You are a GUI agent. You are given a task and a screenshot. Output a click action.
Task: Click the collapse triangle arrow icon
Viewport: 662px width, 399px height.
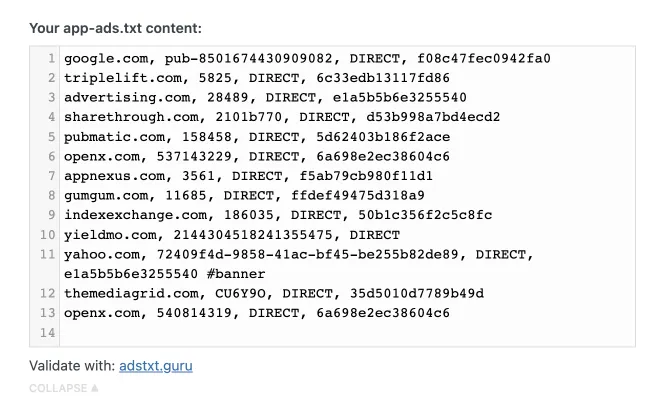[95, 388]
